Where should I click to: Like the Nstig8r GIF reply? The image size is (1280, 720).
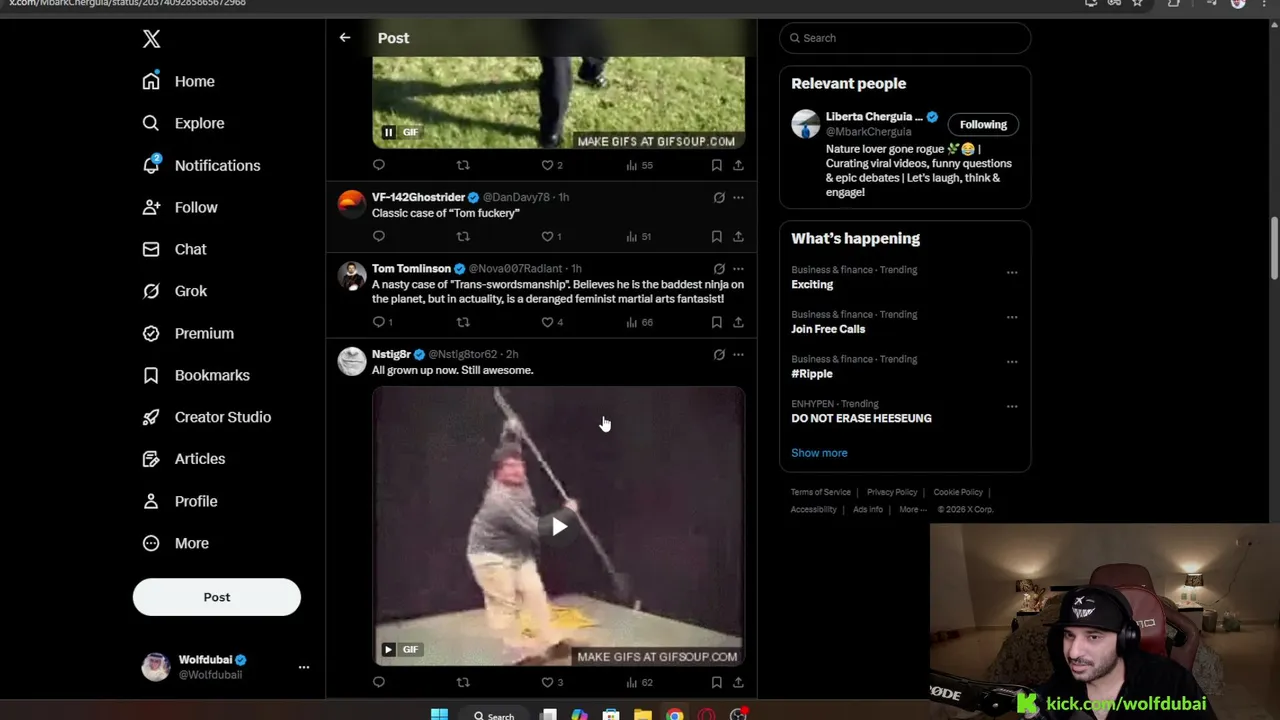pos(547,682)
